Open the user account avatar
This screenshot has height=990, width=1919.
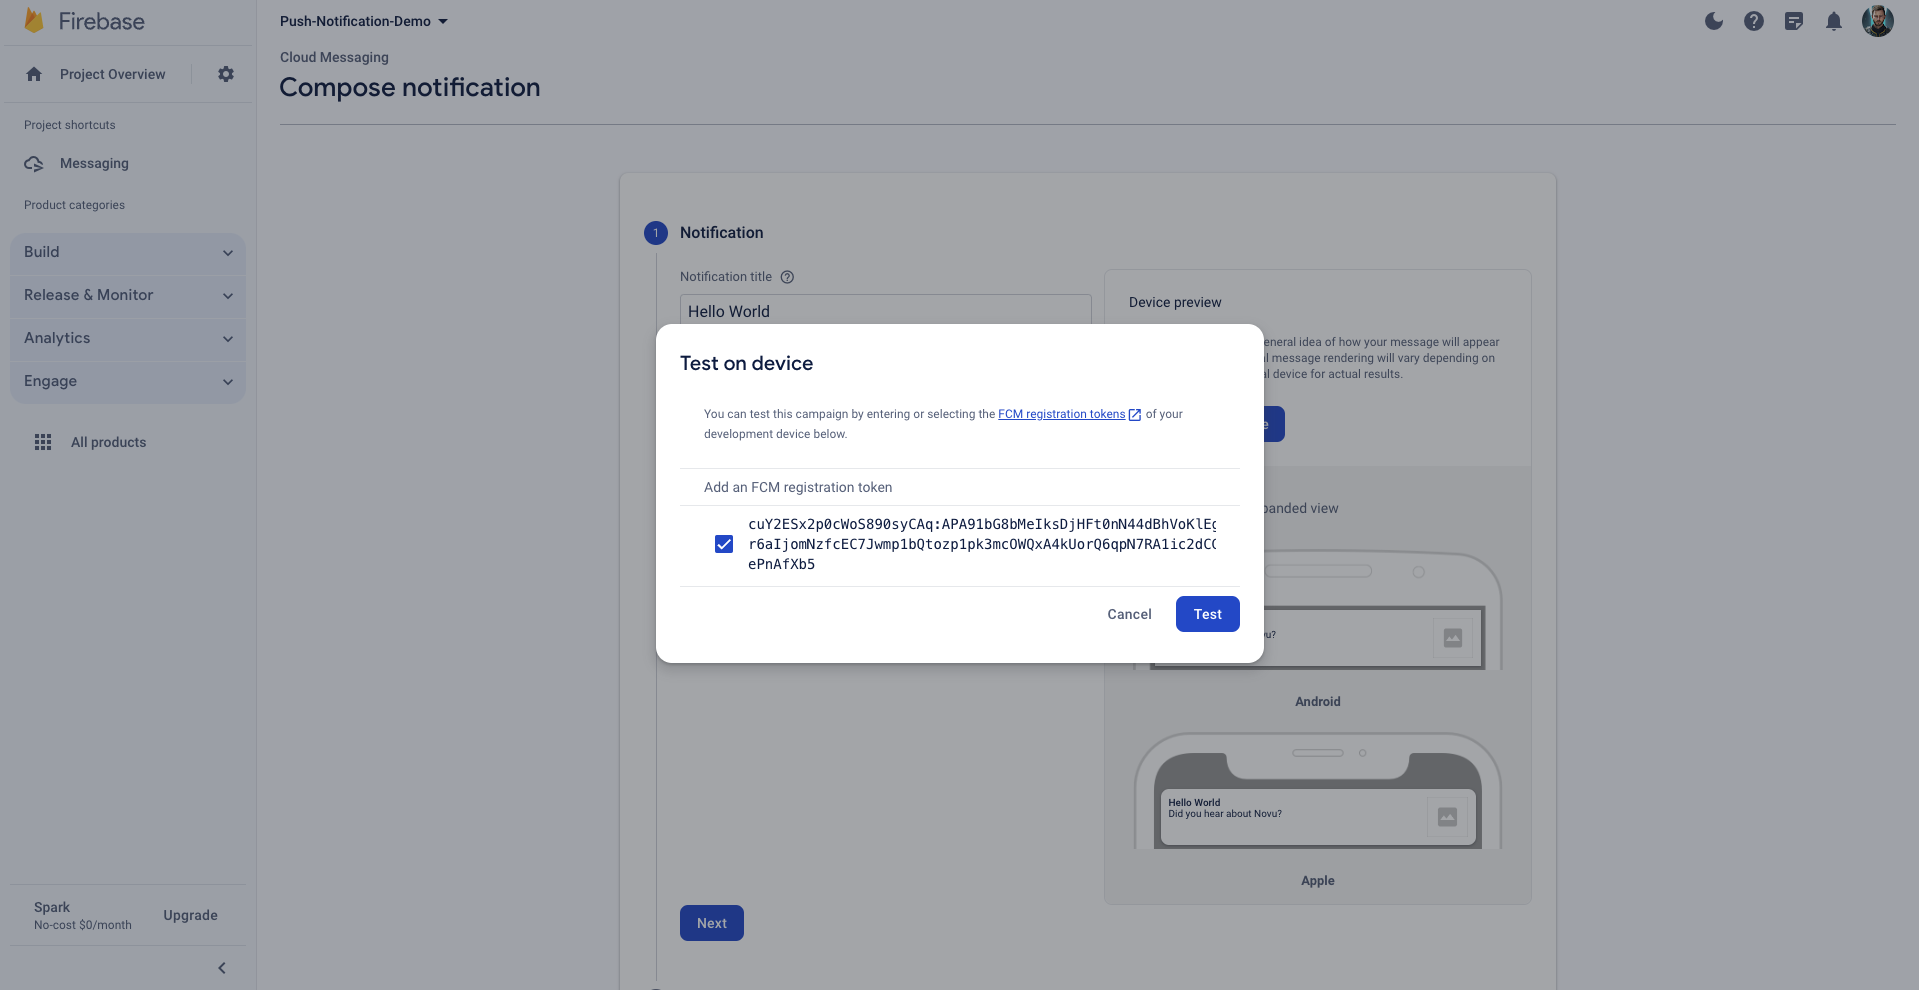(x=1878, y=21)
